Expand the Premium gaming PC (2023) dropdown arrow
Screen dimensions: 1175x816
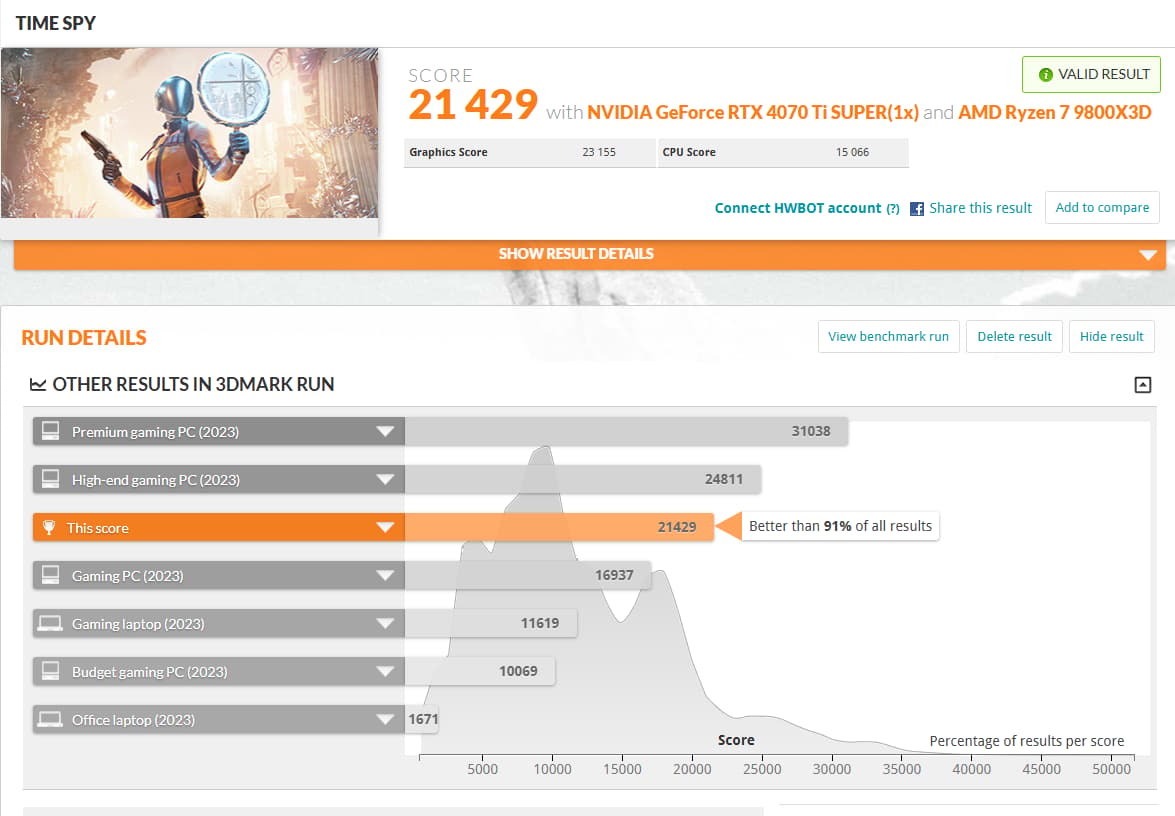pos(385,432)
